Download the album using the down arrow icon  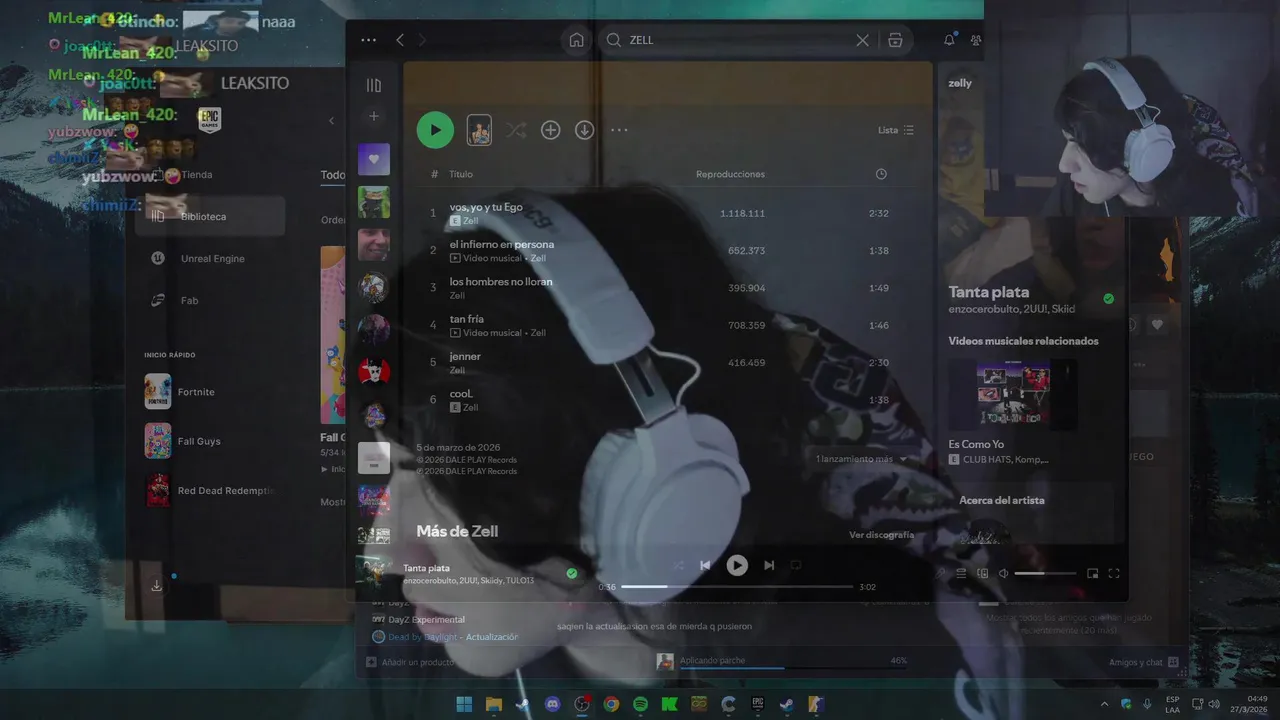point(585,130)
